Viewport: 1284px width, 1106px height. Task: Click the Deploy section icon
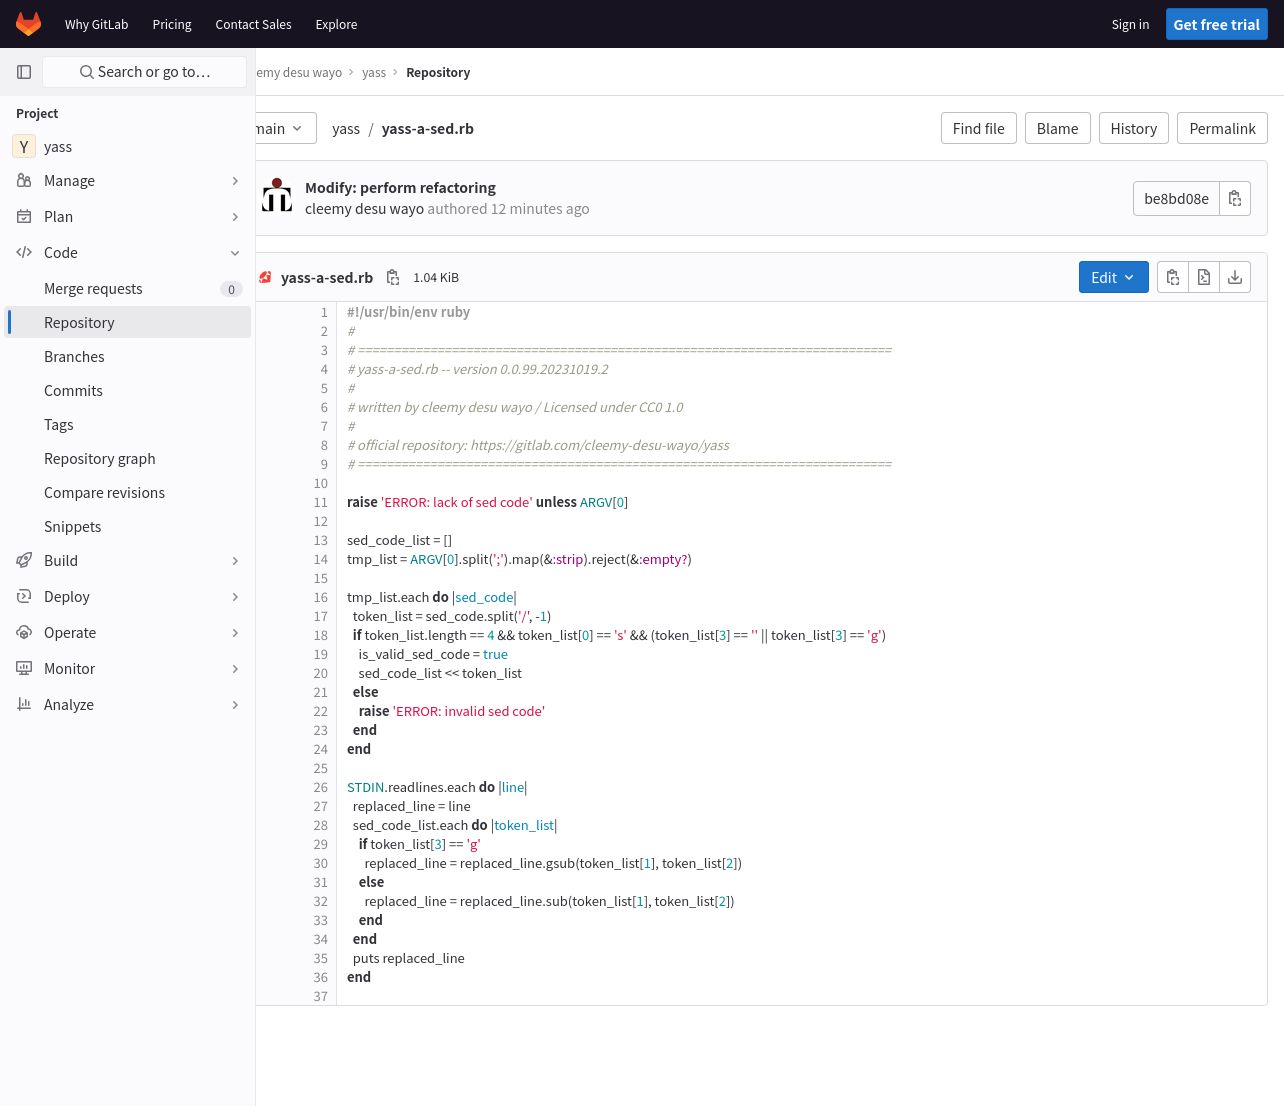[24, 597]
